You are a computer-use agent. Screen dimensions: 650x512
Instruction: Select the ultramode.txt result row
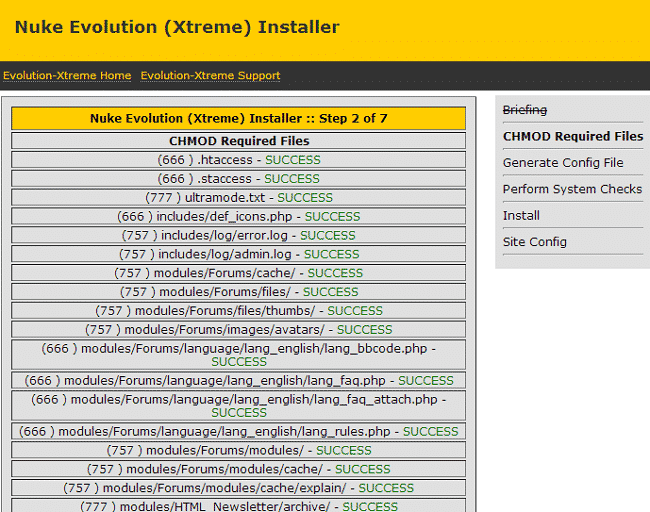(x=239, y=198)
